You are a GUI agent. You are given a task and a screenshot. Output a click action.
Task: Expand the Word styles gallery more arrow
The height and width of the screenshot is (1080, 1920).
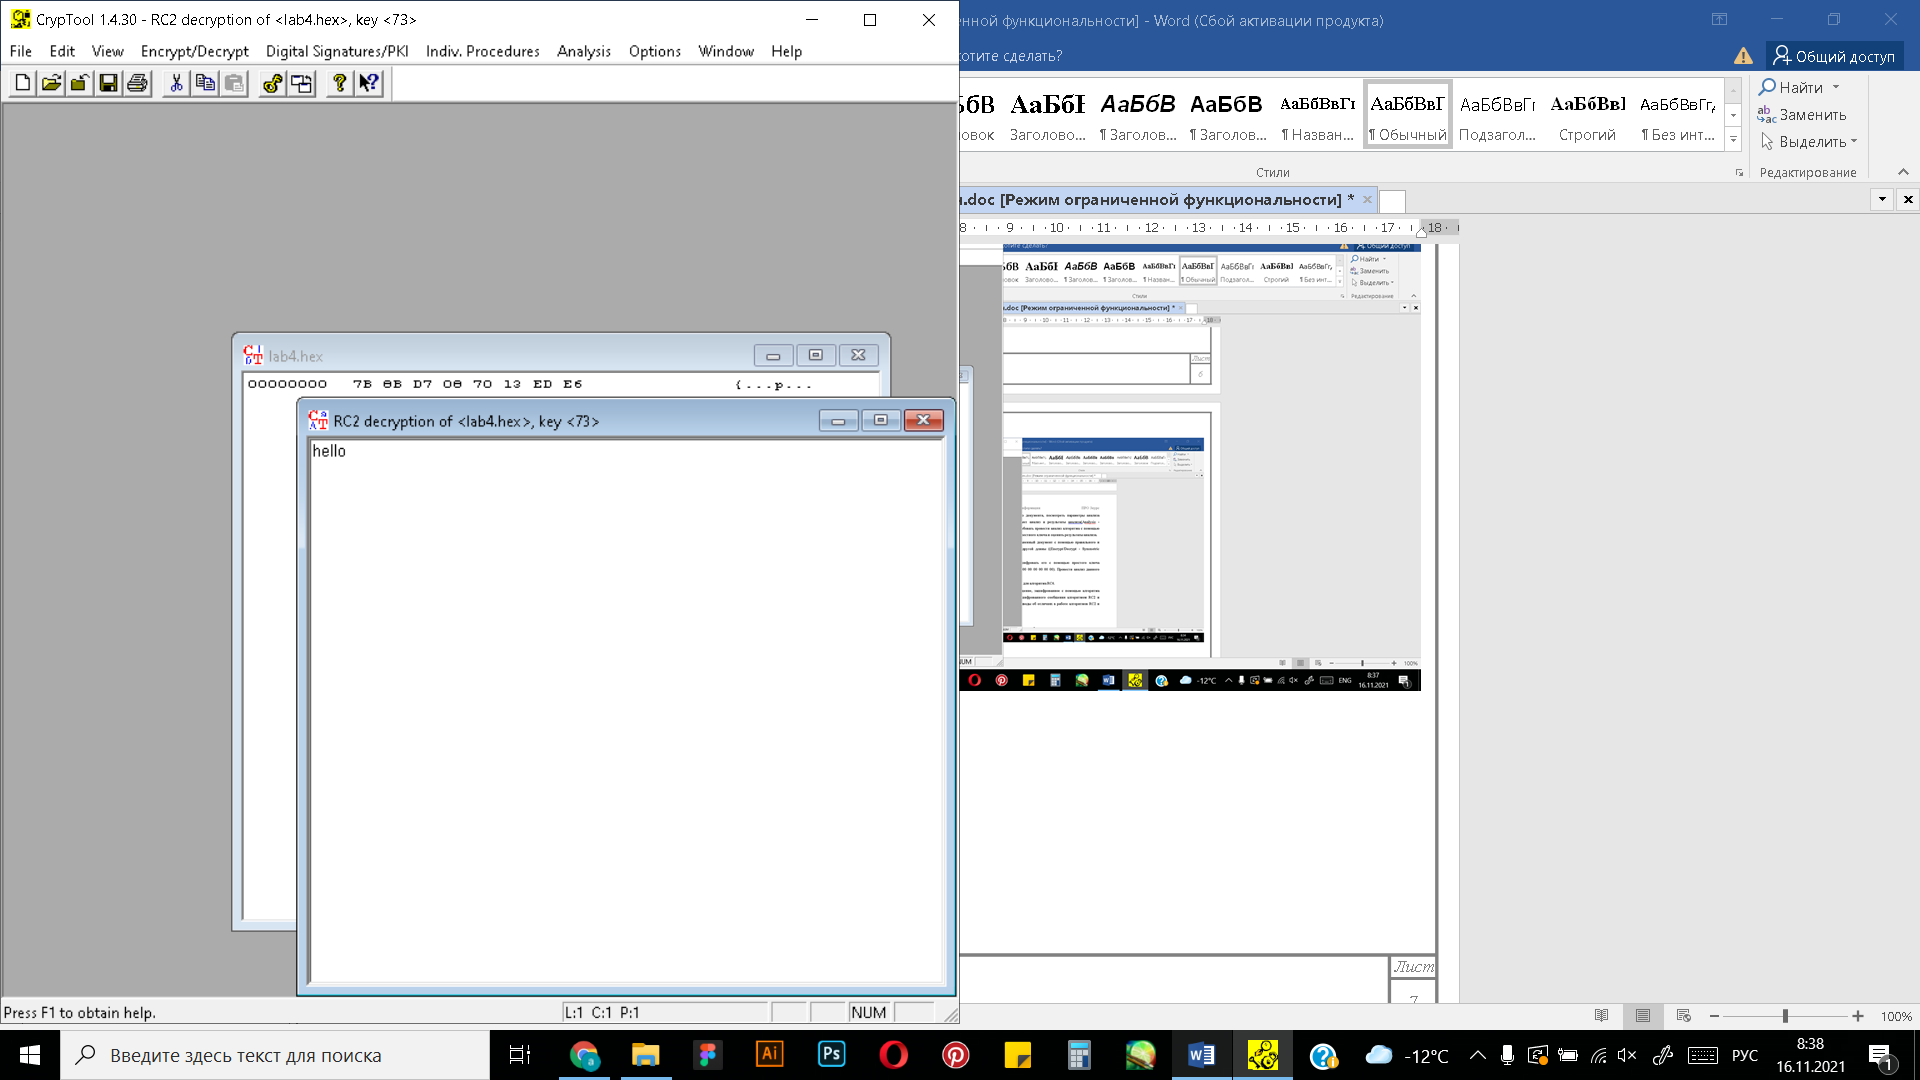[x=1734, y=140]
